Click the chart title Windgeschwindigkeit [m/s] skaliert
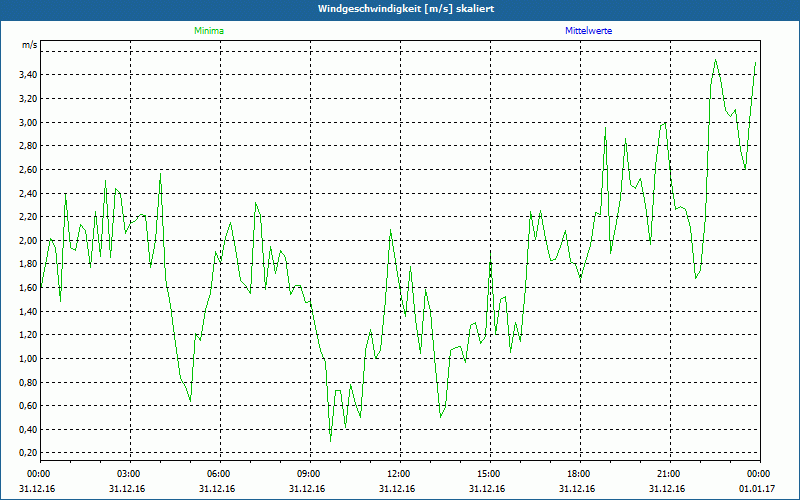The width and height of the screenshot is (800, 500). (406, 9)
